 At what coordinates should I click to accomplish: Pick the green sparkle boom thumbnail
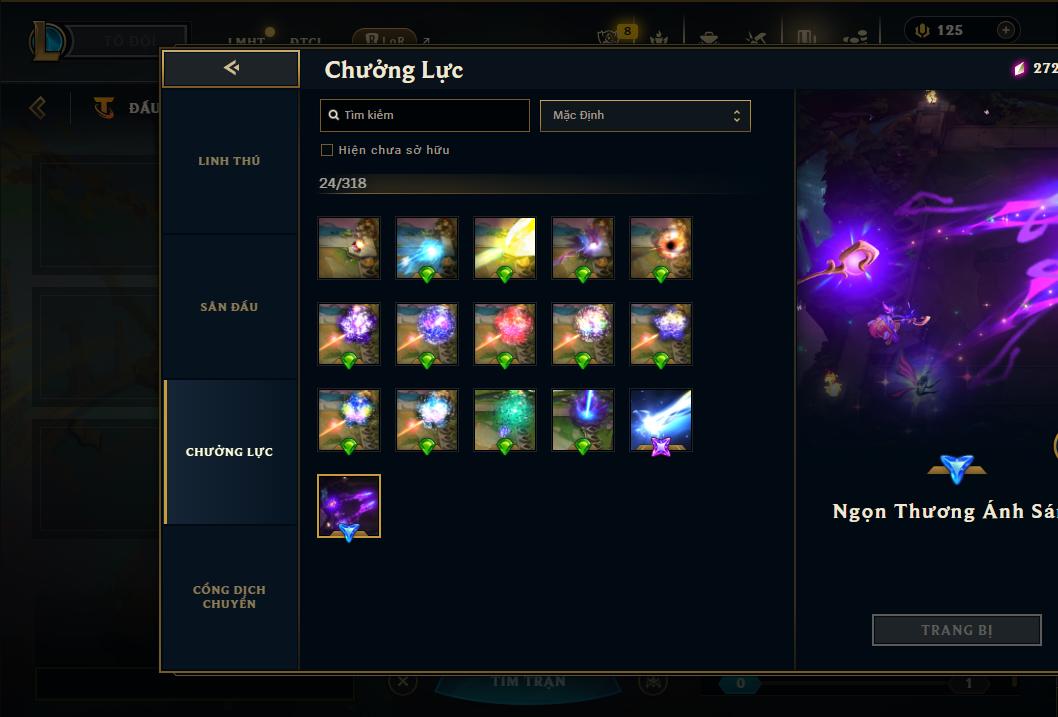pyautogui.click(x=505, y=420)
